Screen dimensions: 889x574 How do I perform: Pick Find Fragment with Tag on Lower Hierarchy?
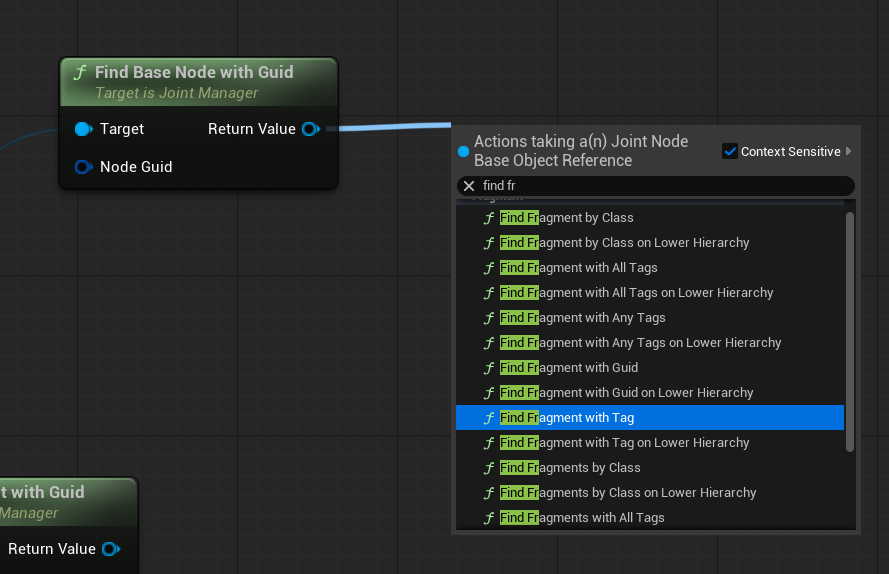pos(624,443)
